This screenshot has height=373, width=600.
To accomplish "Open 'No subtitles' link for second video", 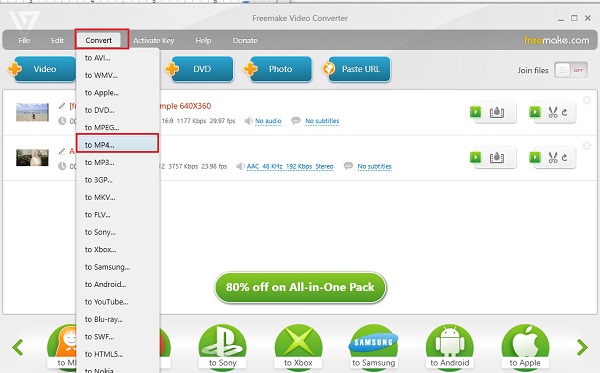I will 374,166.
